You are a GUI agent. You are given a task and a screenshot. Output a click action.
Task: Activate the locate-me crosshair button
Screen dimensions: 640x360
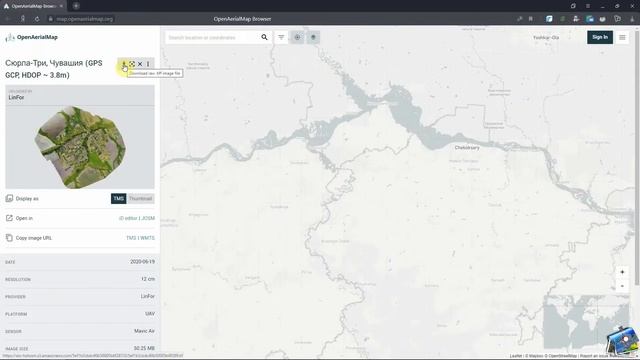297,38
